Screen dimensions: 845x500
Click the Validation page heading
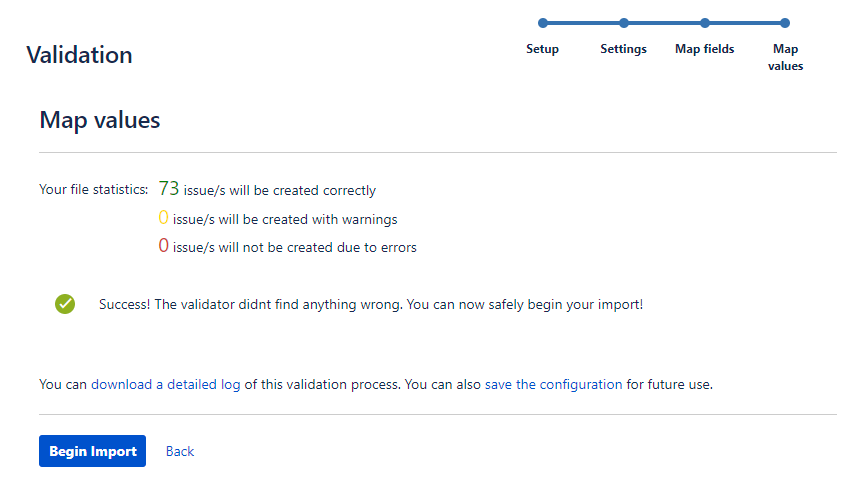pyautogui.click(x=79, y=54)
